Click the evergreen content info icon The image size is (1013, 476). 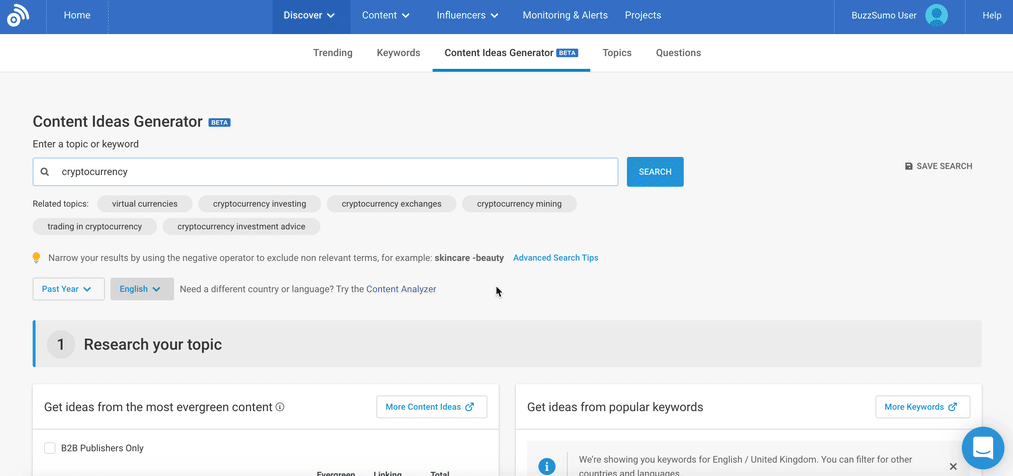coord(280,407)
